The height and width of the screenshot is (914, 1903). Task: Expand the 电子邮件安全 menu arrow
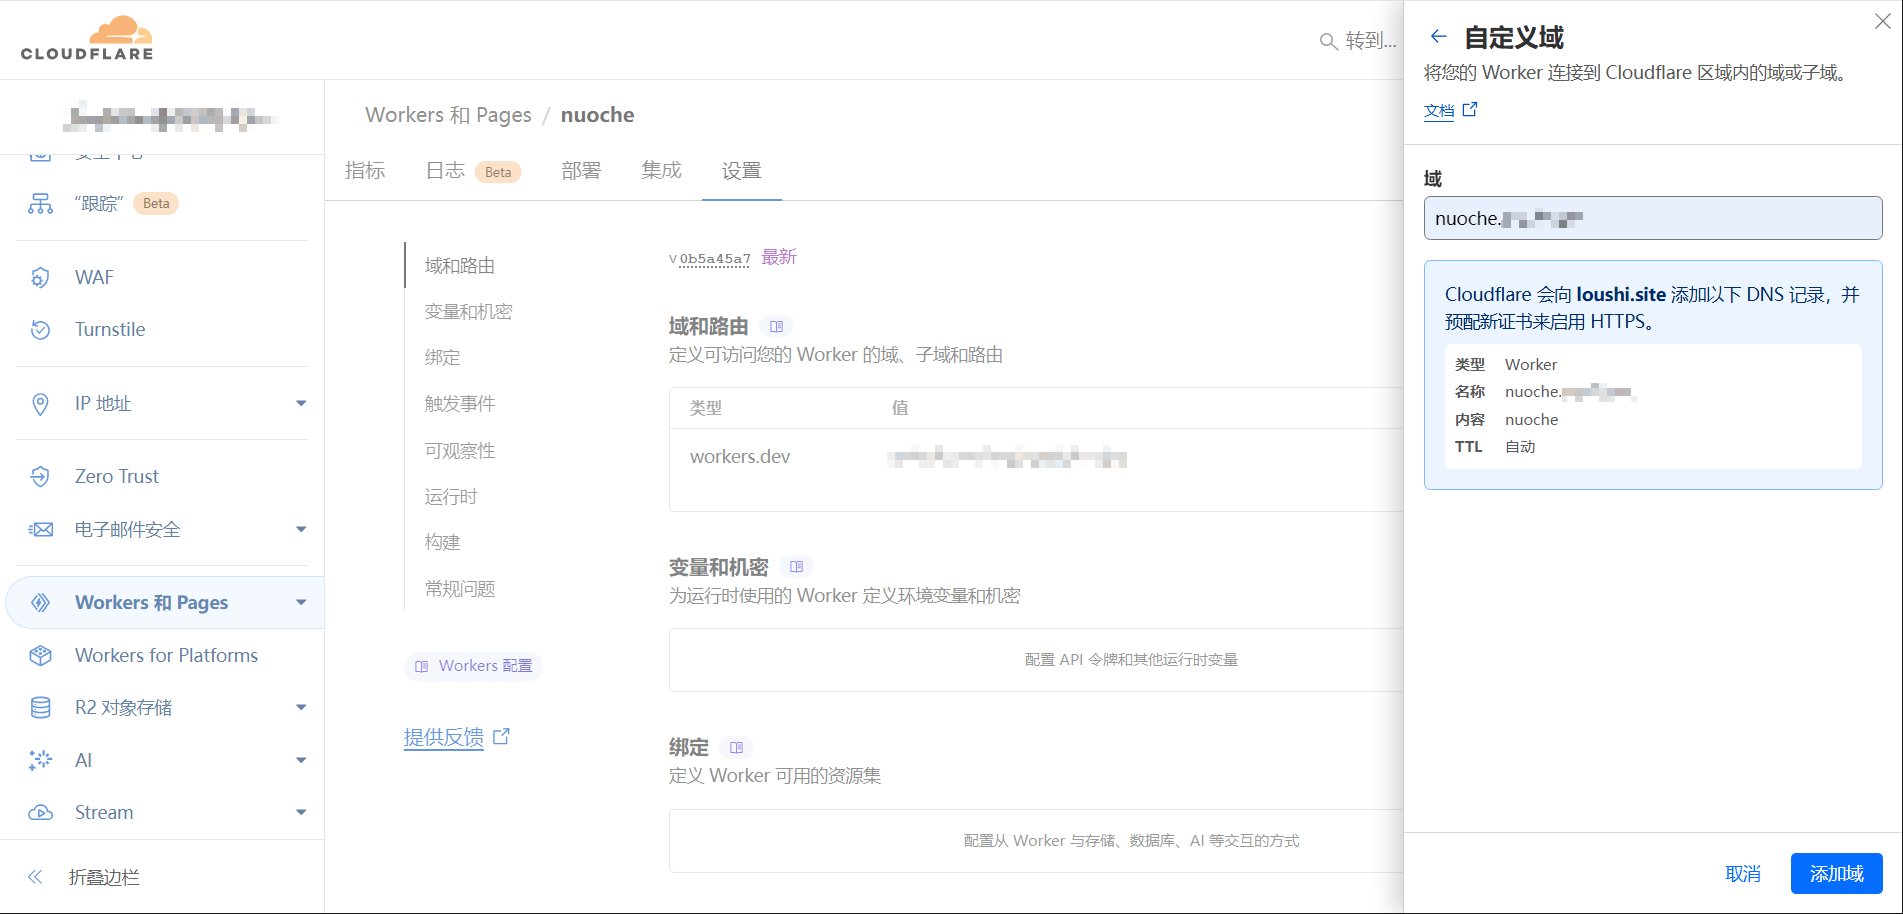click(300, 530)
